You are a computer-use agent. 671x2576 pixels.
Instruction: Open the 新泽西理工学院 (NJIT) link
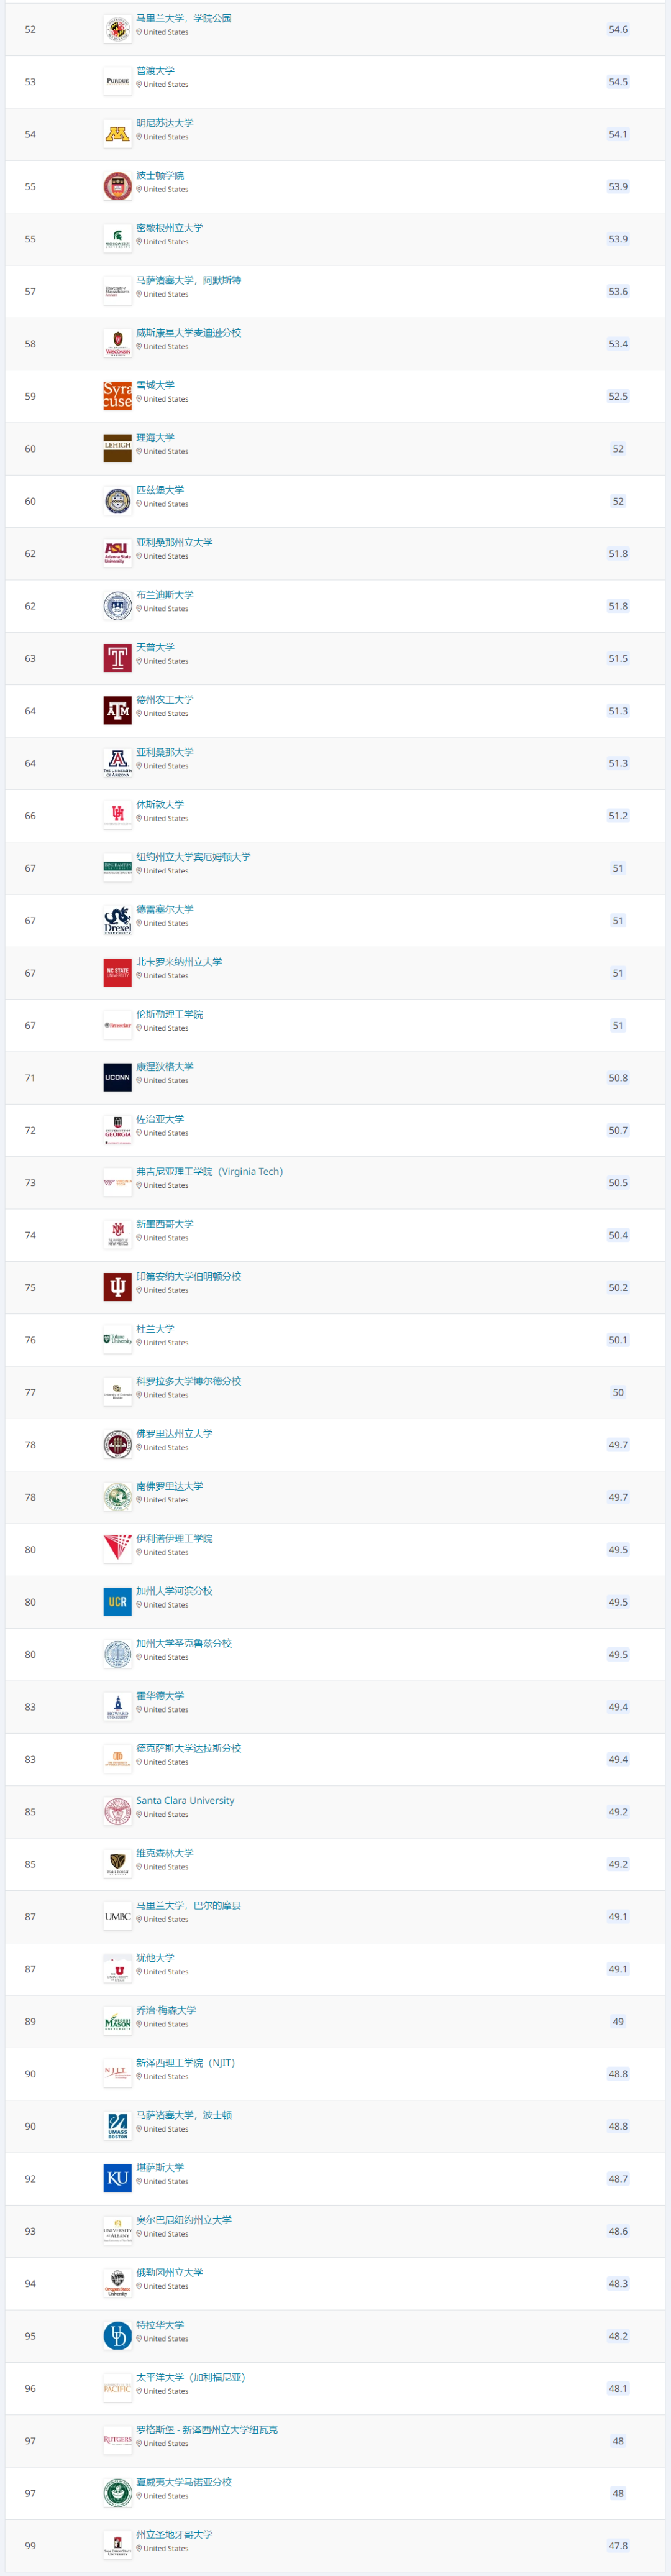[186, 2063]
